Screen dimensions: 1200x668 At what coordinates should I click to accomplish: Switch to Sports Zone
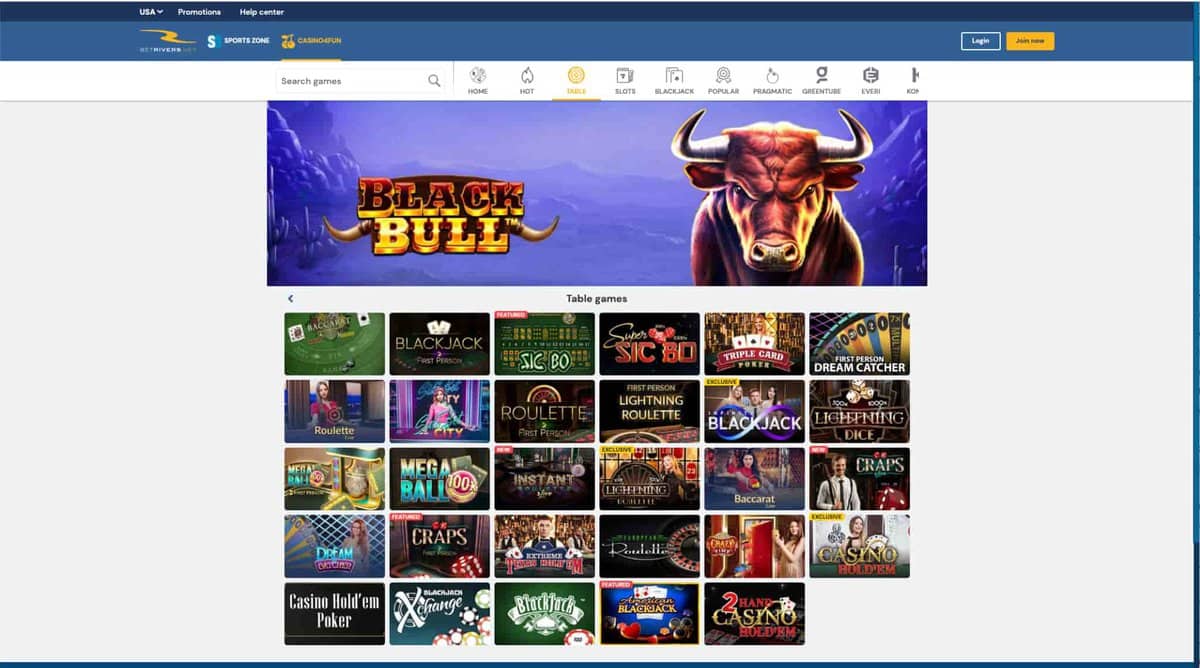[238, 41]
